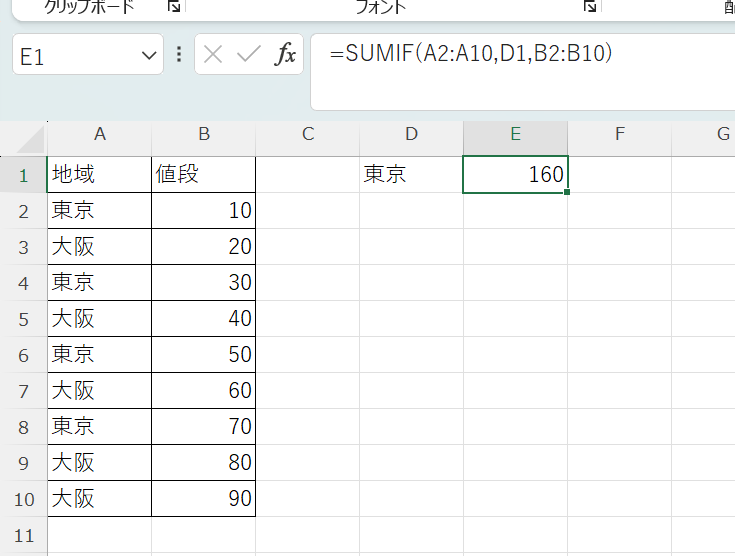
Task: Click the 値段 header cell B1
Action: tap(203, 174)
